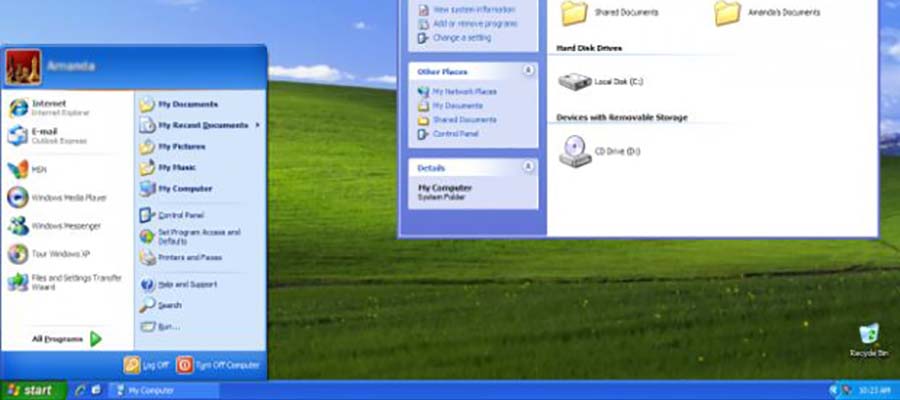Screen dimensions: 900x400
Task: Select "Devices with Removable Storage" group heading
Action: point(622,118)
